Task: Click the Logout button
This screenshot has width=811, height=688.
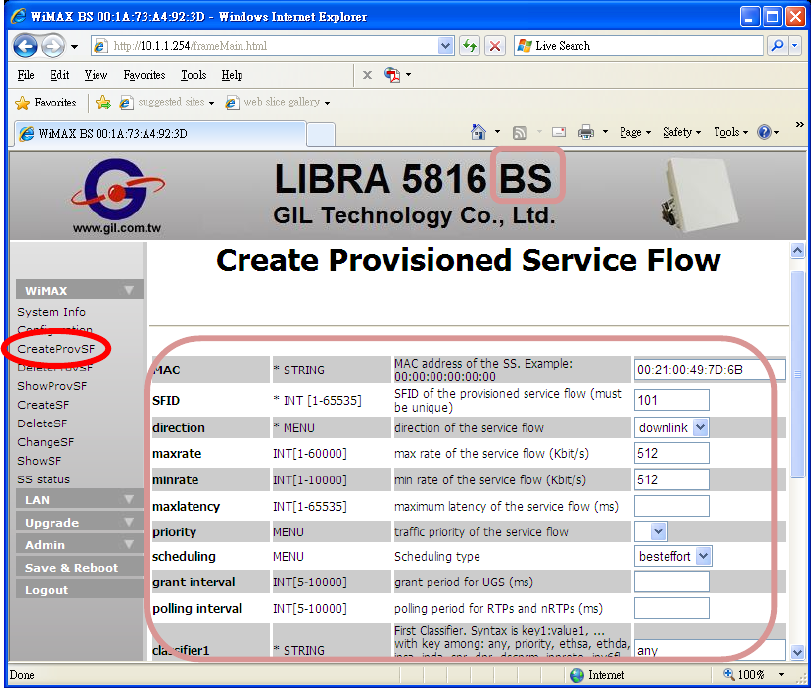Action: click(x=80, y=590)
